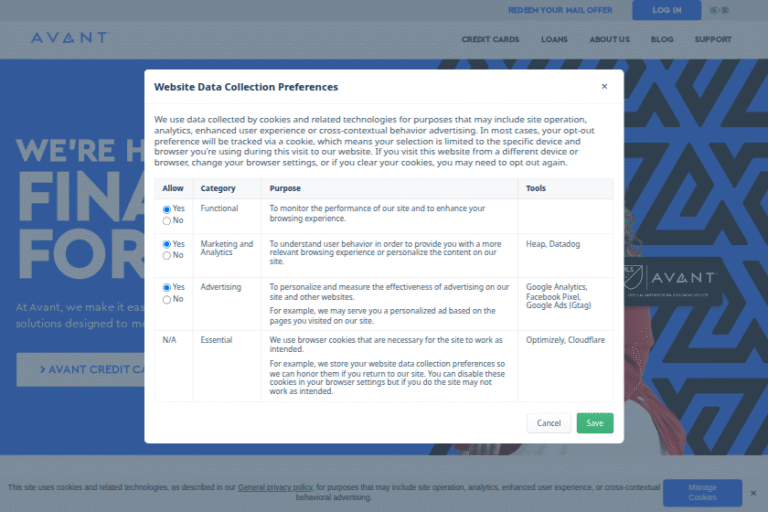The height and width of the screenshot is (512, 768).
Task: Select Yes for Functional cookies
Action: [x=167, y=209]
